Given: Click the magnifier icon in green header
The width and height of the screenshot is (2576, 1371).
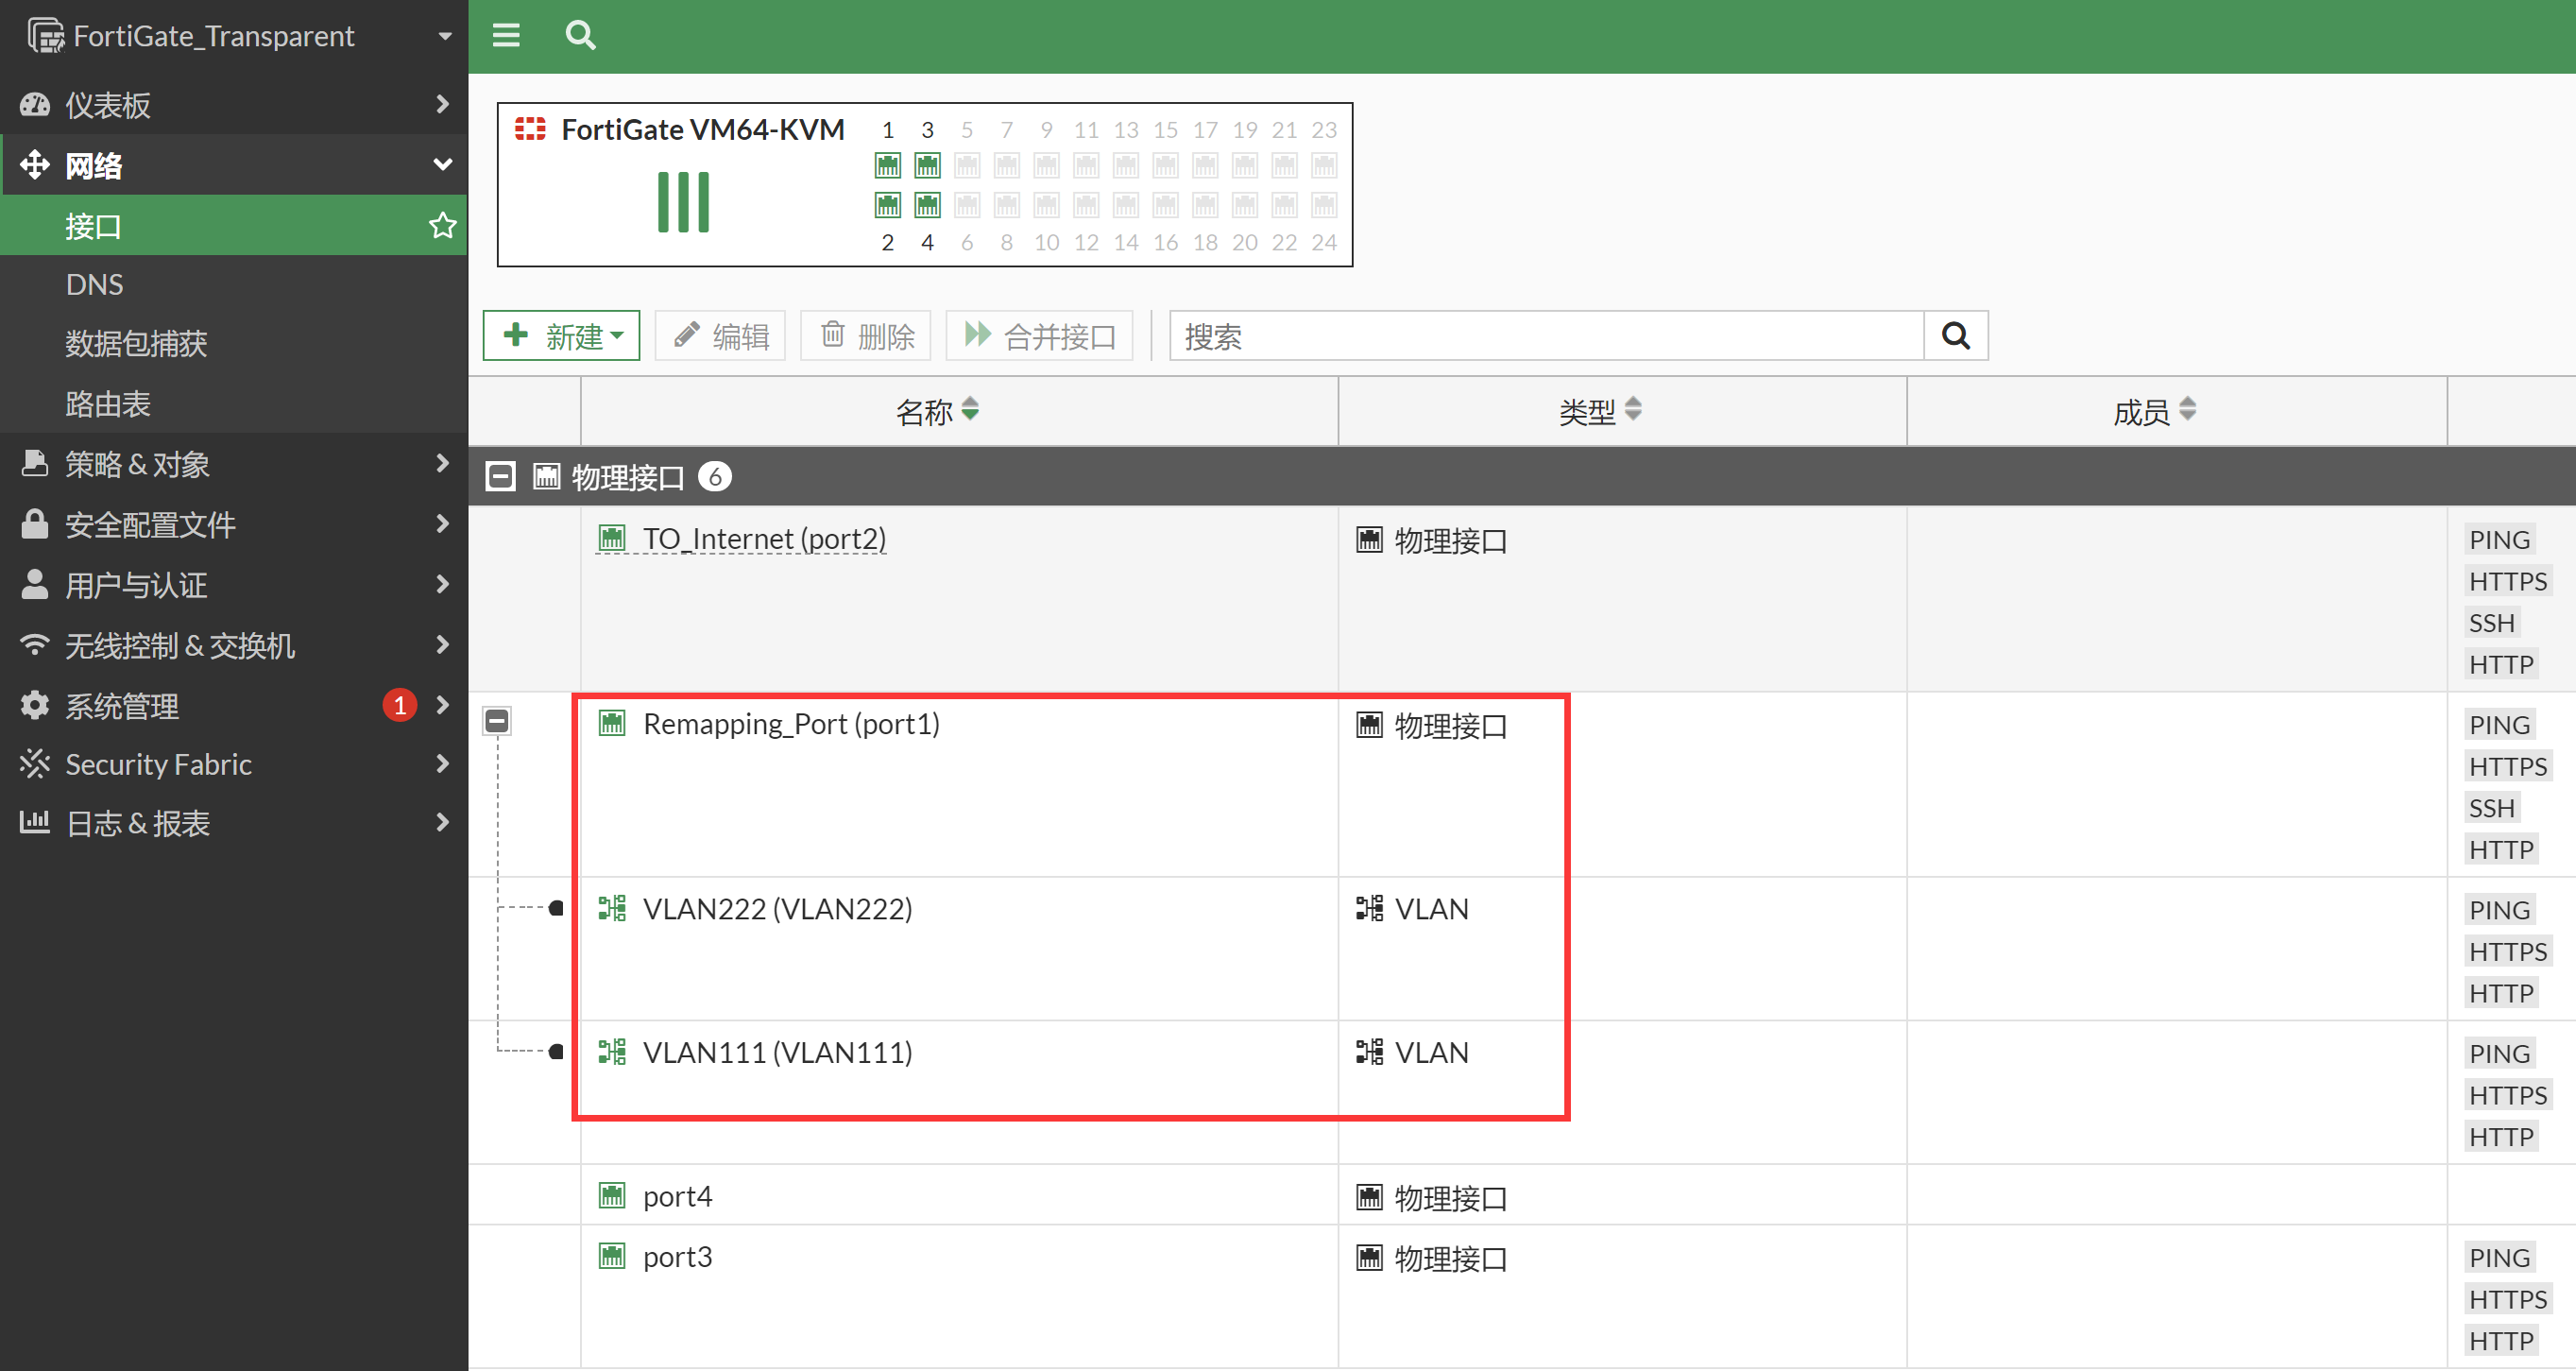Looking at the screenshot, I should point(580,36).
